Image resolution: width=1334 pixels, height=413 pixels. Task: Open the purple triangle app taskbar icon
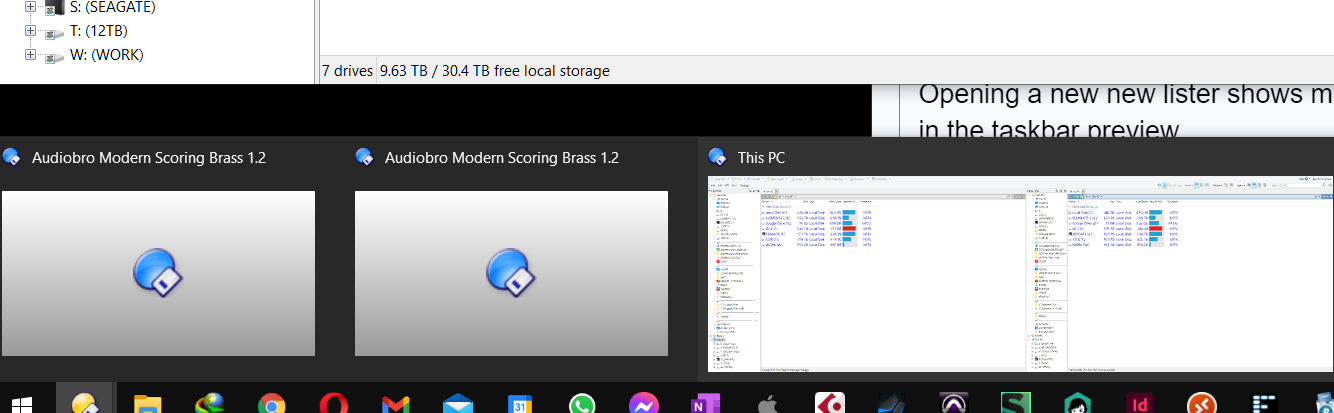coord(954,404)
